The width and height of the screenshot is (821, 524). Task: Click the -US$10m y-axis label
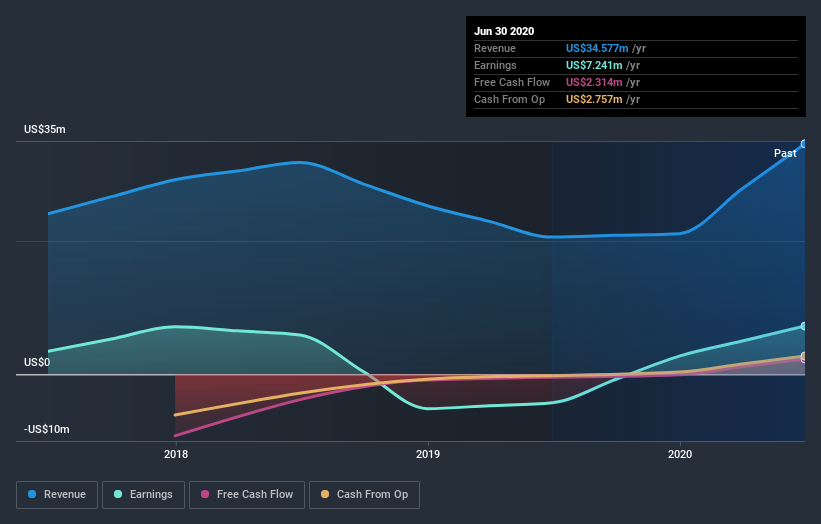click(47, 429)
